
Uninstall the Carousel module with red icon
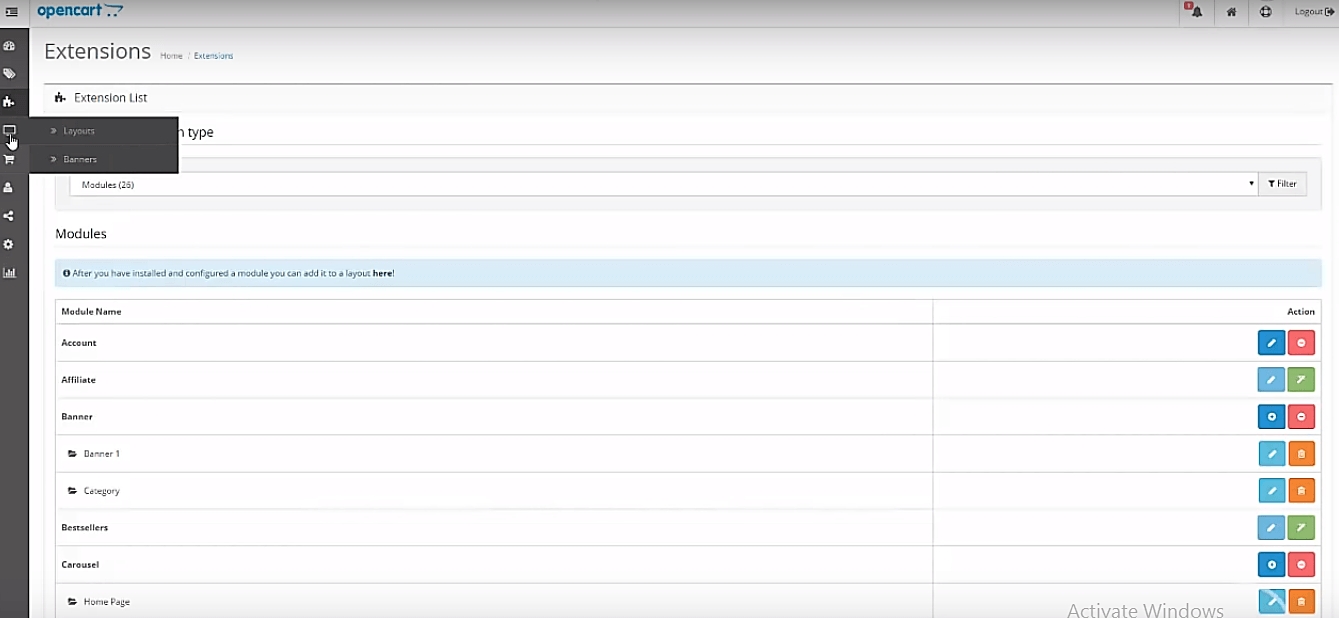[1301, 564]
